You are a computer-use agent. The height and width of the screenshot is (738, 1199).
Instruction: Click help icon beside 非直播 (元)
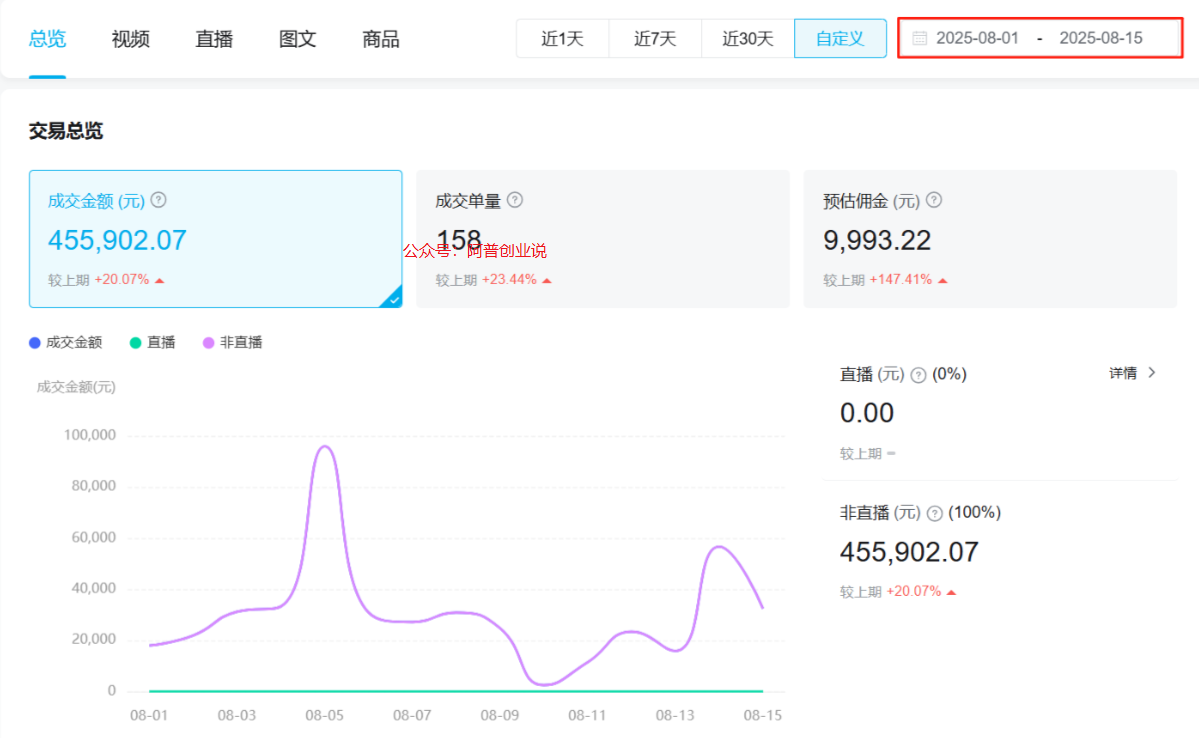point(935,513)
